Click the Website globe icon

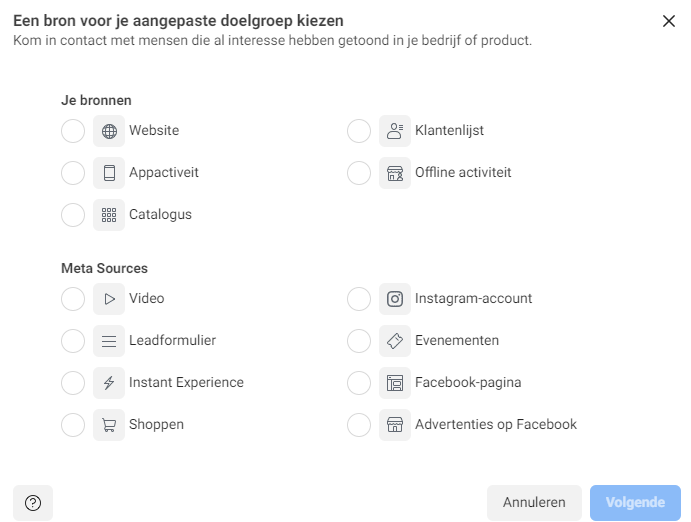click(109, 131)
